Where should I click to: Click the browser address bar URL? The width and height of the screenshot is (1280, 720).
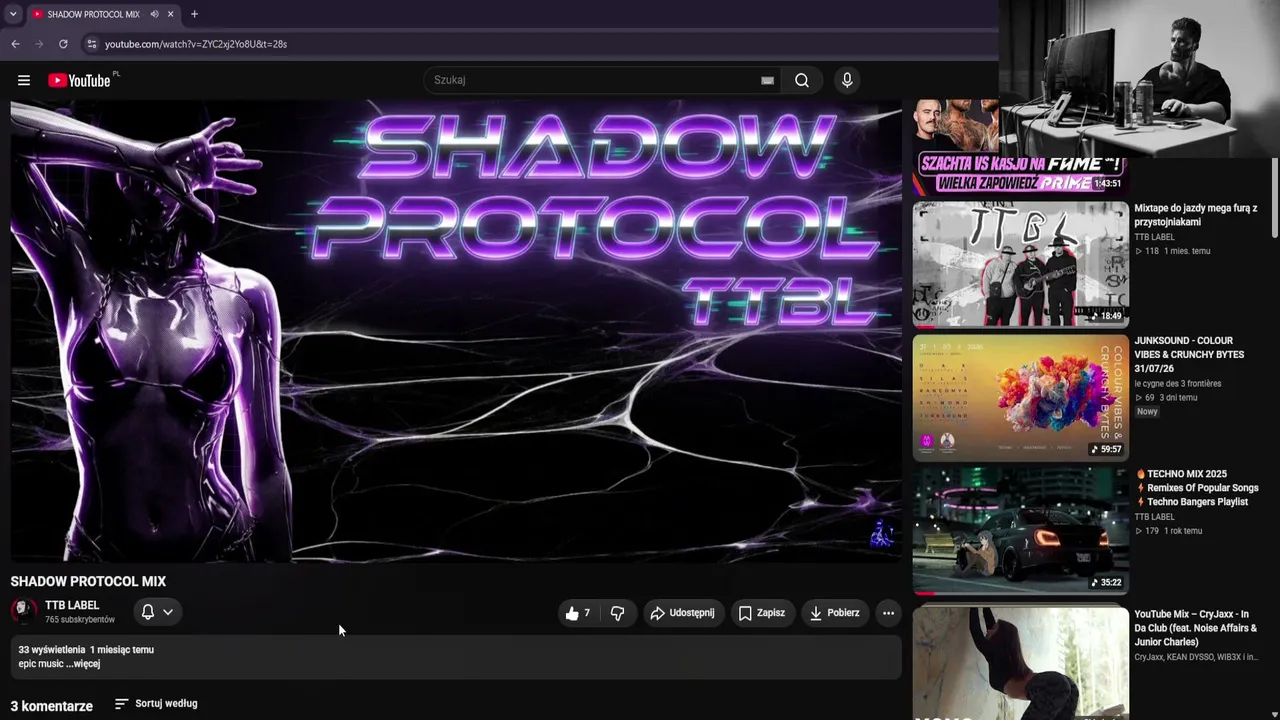(196, 44)
